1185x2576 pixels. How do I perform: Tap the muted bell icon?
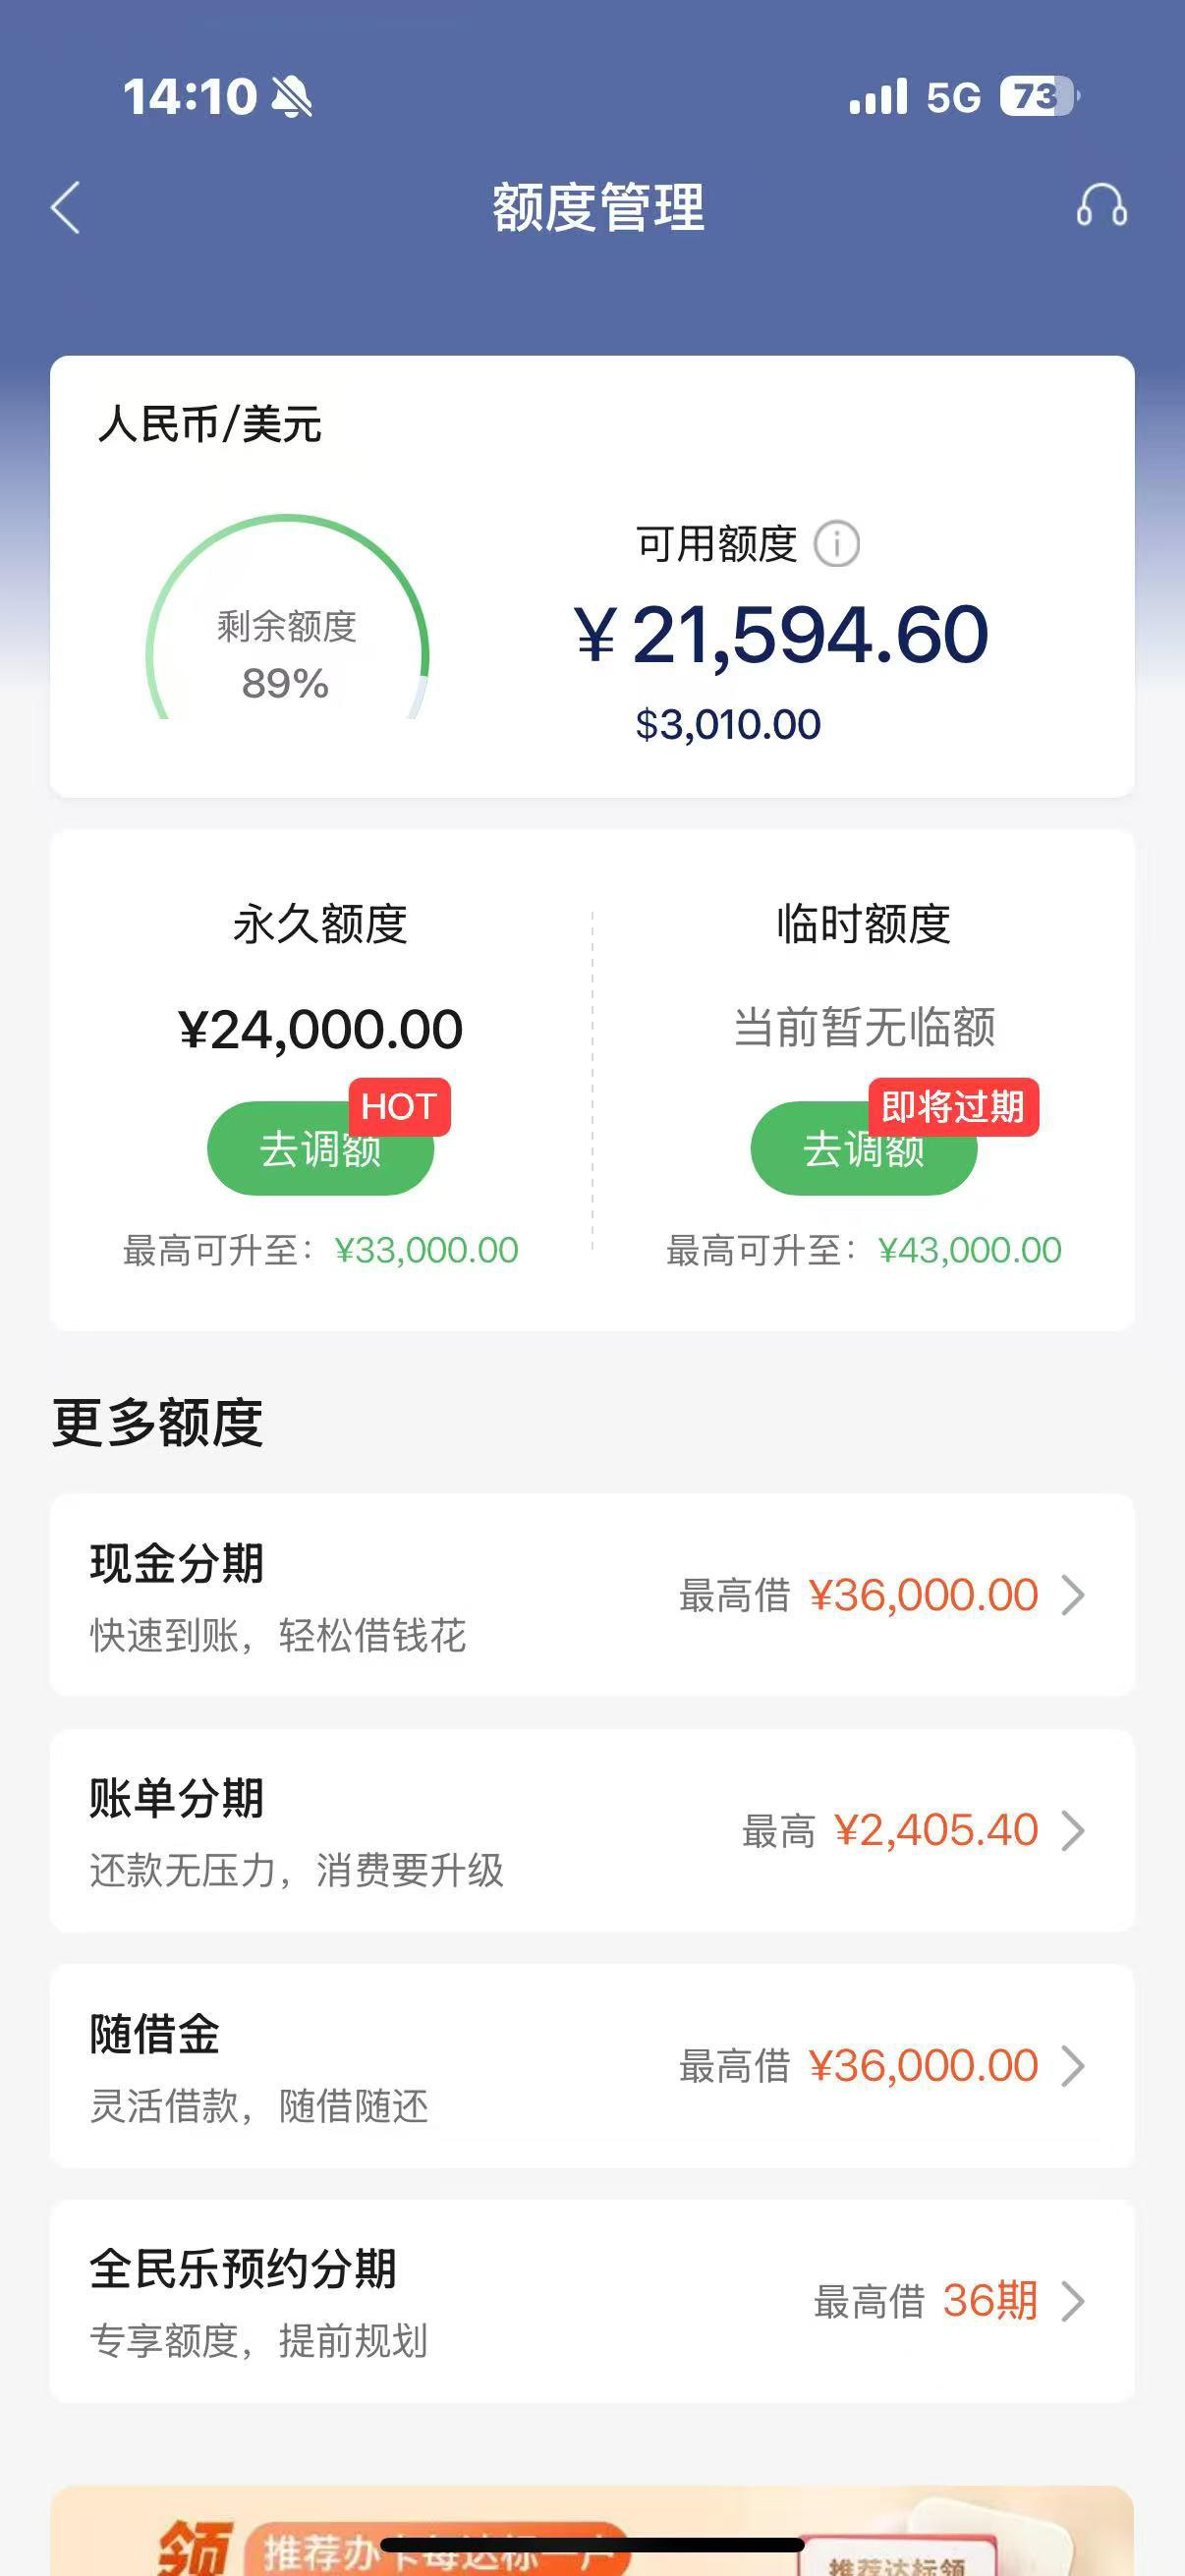291,97
